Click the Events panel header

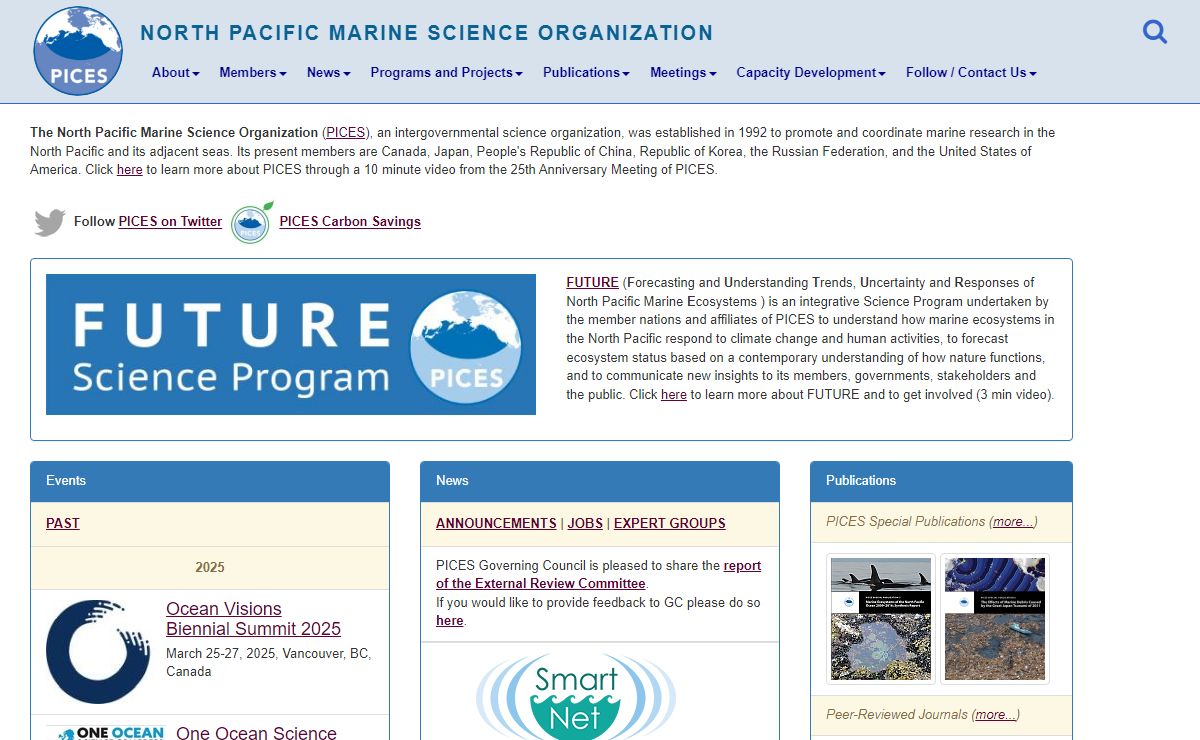click(210, 481)
